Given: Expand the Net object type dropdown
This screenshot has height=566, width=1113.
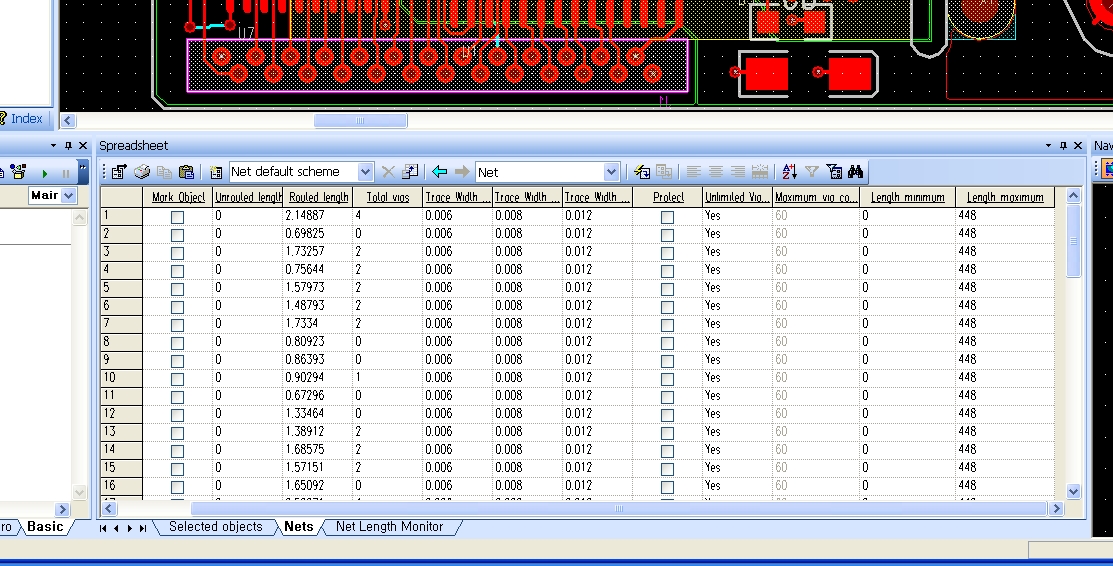Looking at the screenshot, I should pos(611,172).
